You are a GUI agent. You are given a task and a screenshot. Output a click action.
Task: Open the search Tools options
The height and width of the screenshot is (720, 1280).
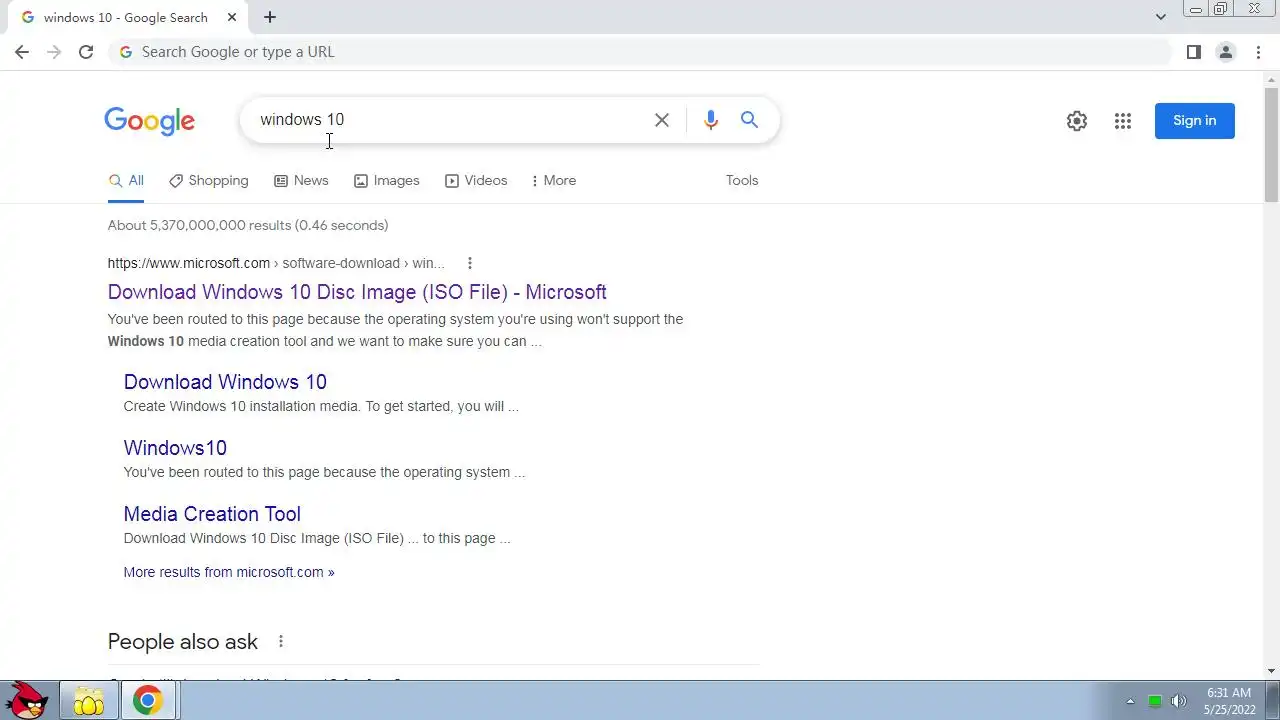(x=742, y=181)
